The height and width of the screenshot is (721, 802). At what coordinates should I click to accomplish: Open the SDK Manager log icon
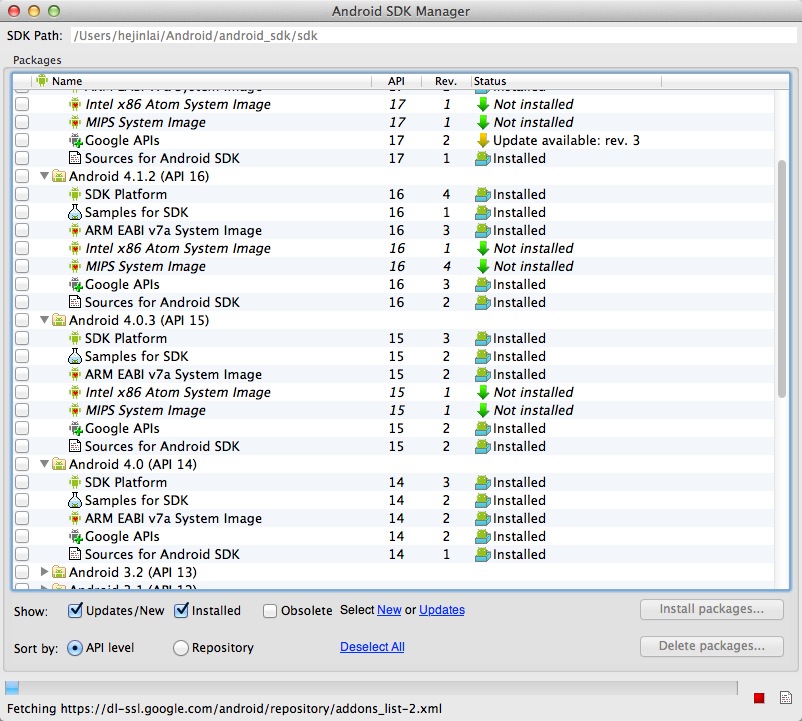(786, 697)
